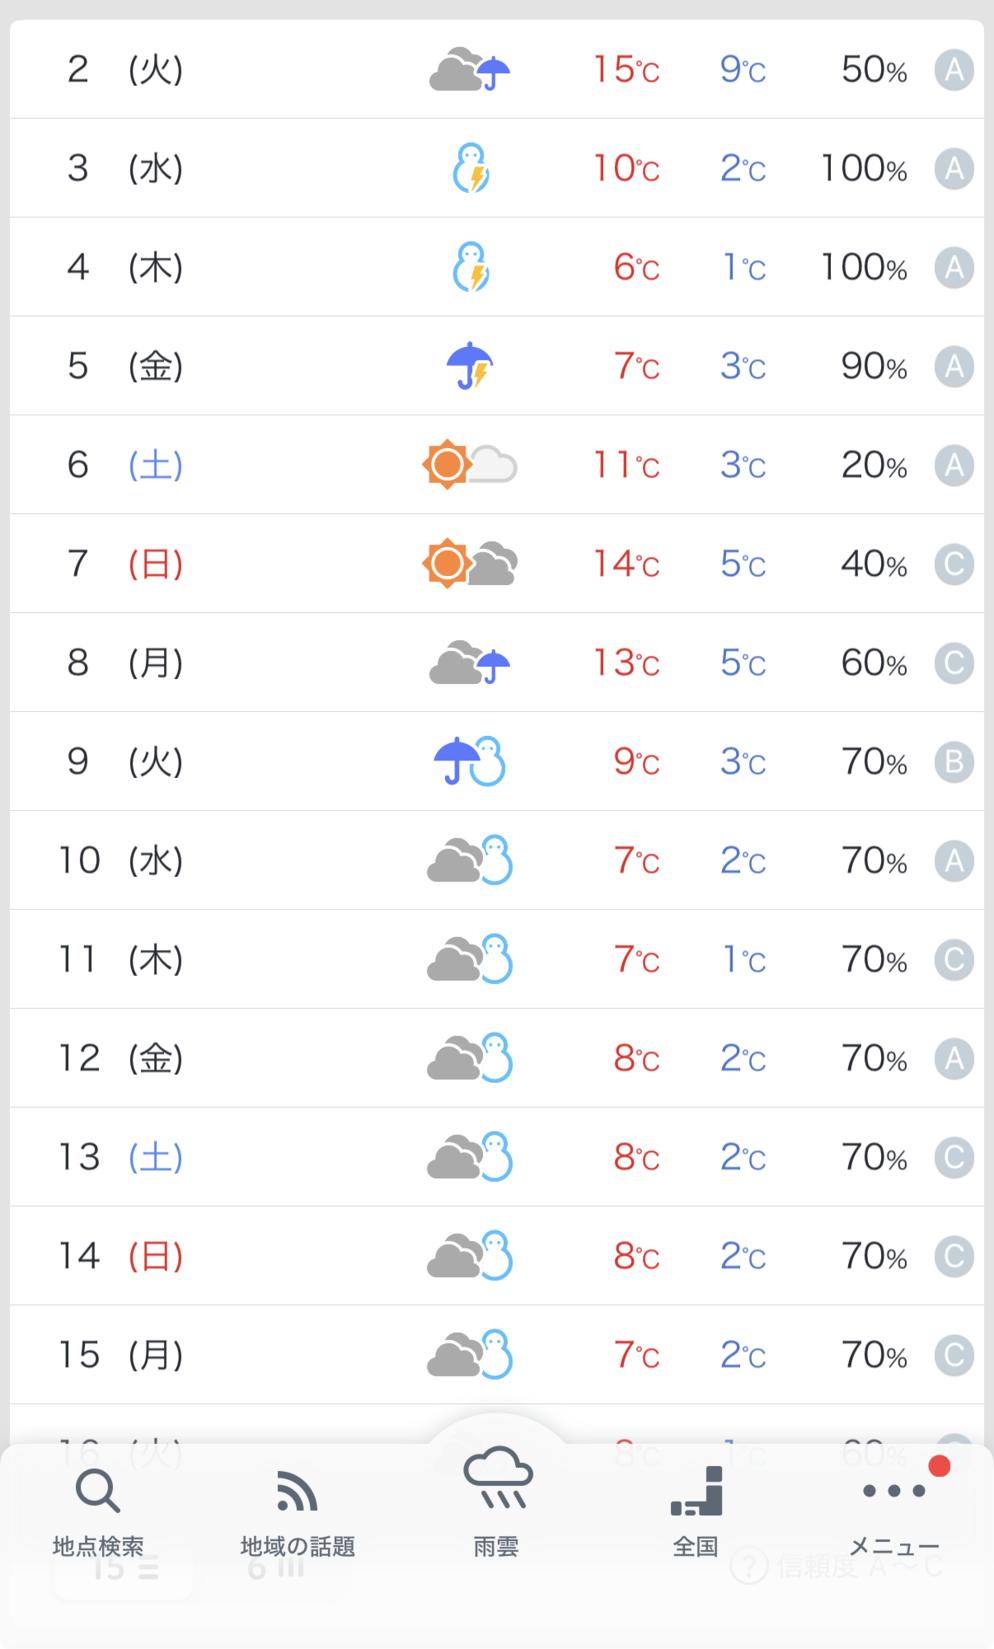
Task: Select the 13 (土) date label
Action: coord(120,1157)
